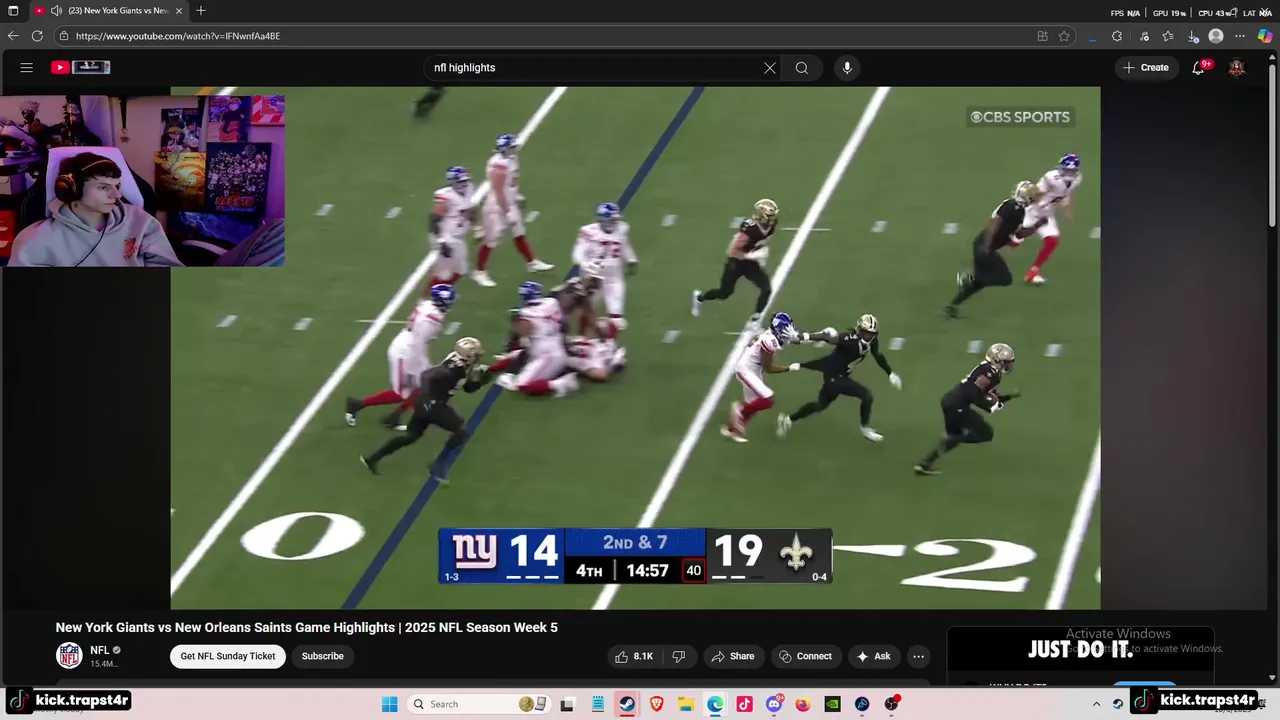The height and width of the screenshot is (720, 1280).
Task: Open the Ask button for the video
Action: (873, 656)
